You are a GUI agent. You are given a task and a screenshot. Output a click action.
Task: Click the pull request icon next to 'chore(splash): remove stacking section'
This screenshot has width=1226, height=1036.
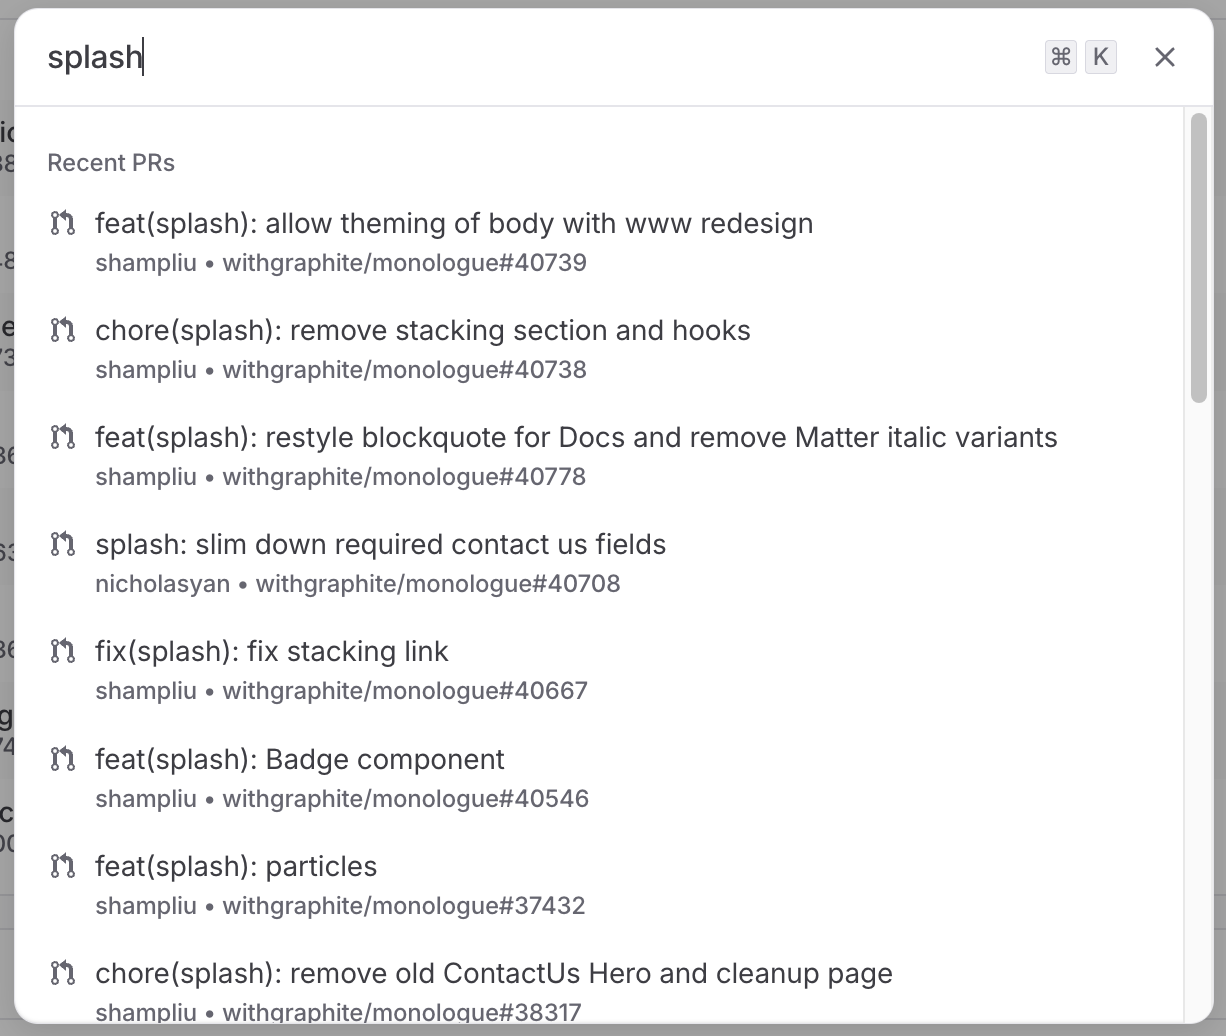click(62, 331)
